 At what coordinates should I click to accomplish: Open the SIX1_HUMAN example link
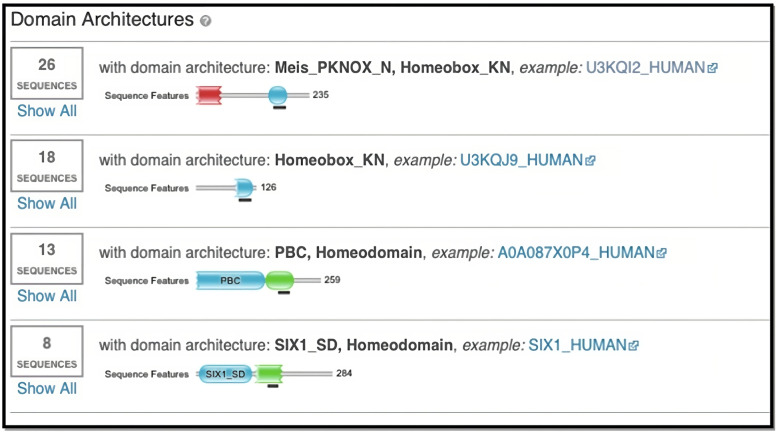click(x=577, y=345)
